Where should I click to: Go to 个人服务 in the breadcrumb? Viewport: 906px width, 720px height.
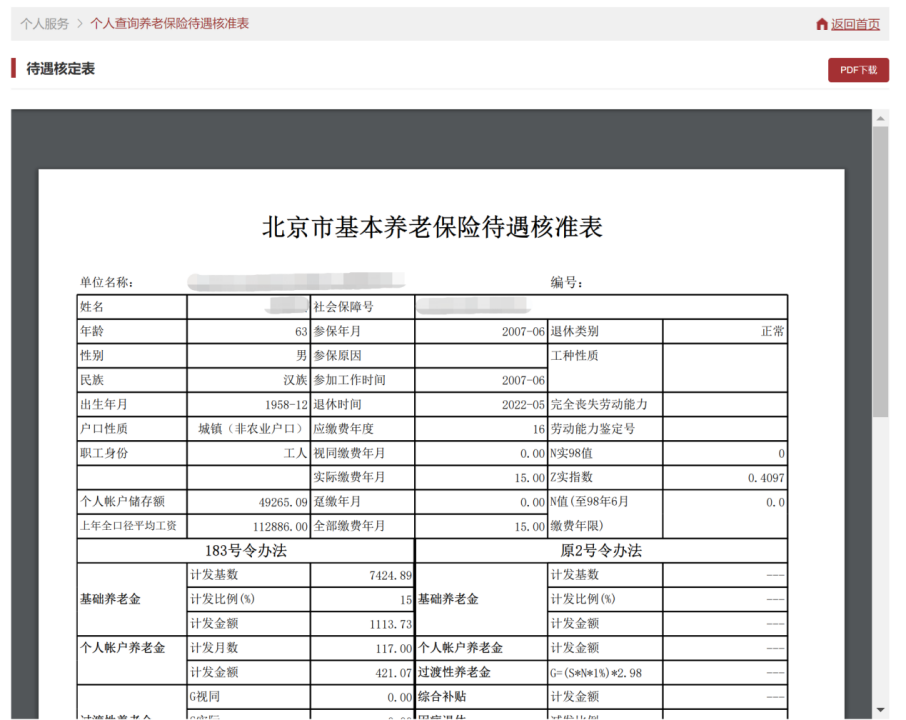[x=45, y=23]
